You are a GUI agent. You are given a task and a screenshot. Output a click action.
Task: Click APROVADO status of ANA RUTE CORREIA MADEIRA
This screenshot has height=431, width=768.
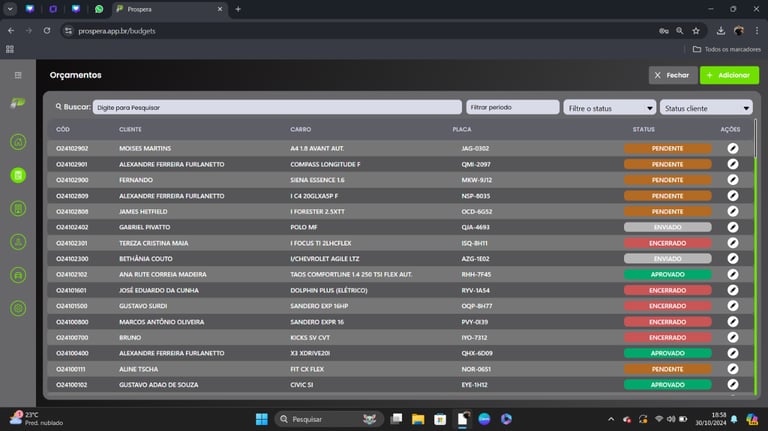(x=667, y=274)
